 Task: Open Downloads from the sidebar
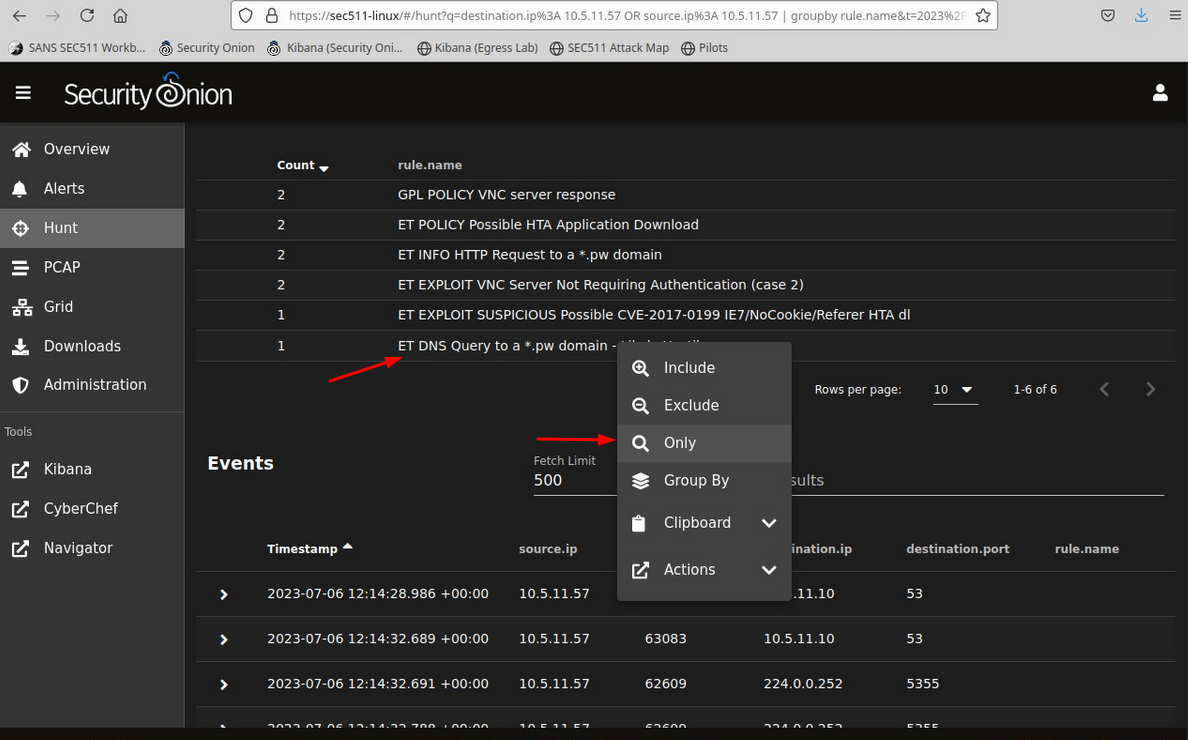(x=82, y=346)
